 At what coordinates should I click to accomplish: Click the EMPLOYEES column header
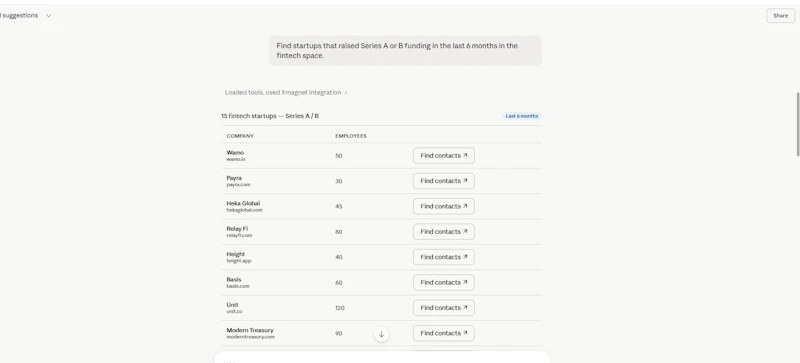[x=351, y=136]
